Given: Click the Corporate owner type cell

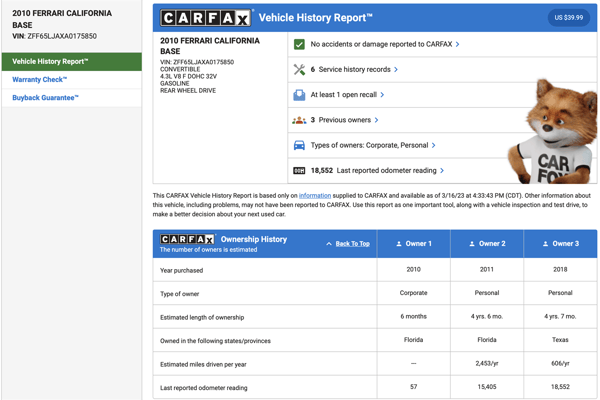Looking at the screenshot, I should (414, 293).
